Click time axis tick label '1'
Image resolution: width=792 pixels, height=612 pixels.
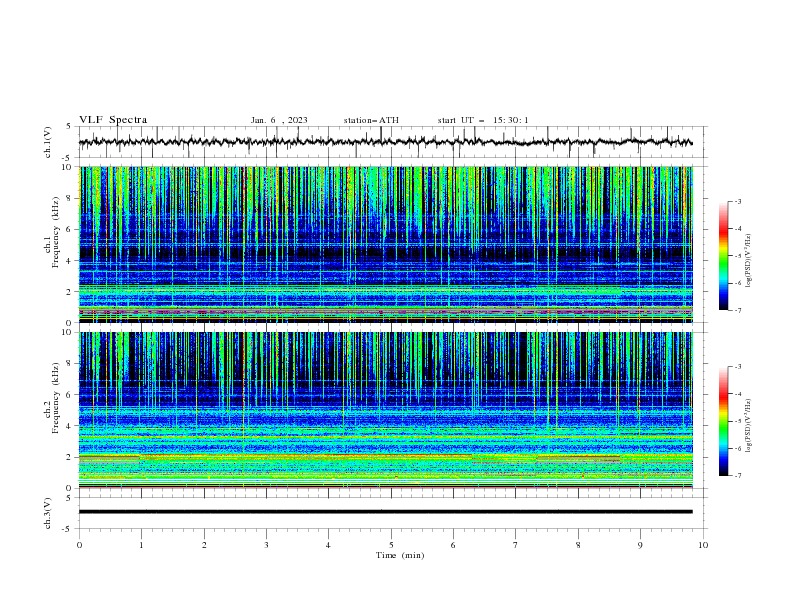[141, 545]
